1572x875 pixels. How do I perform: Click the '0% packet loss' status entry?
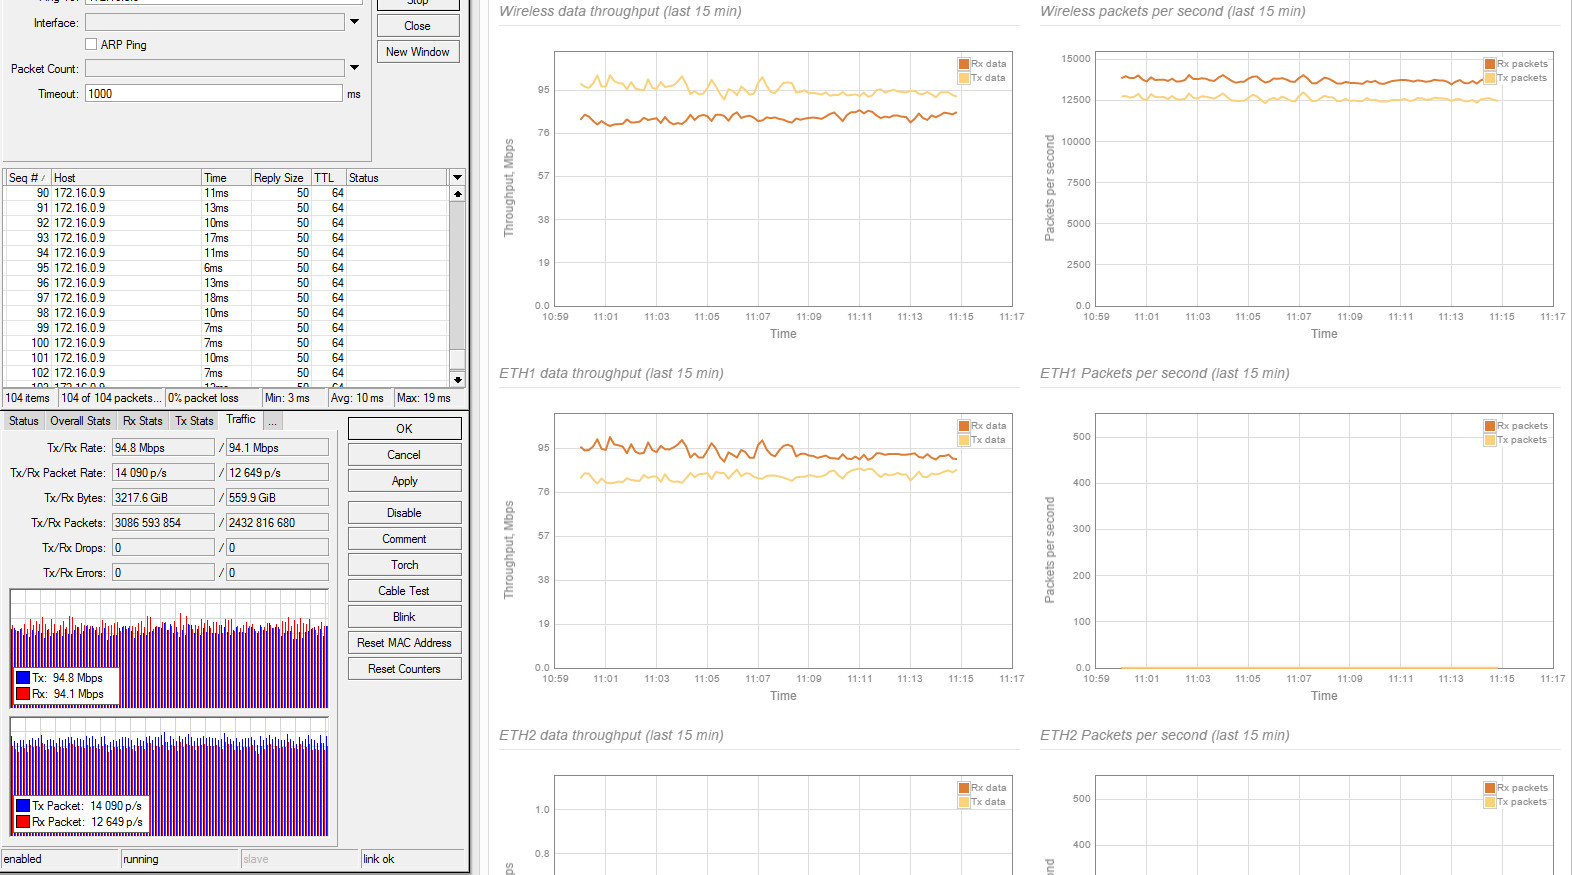[x=213, y=398]
